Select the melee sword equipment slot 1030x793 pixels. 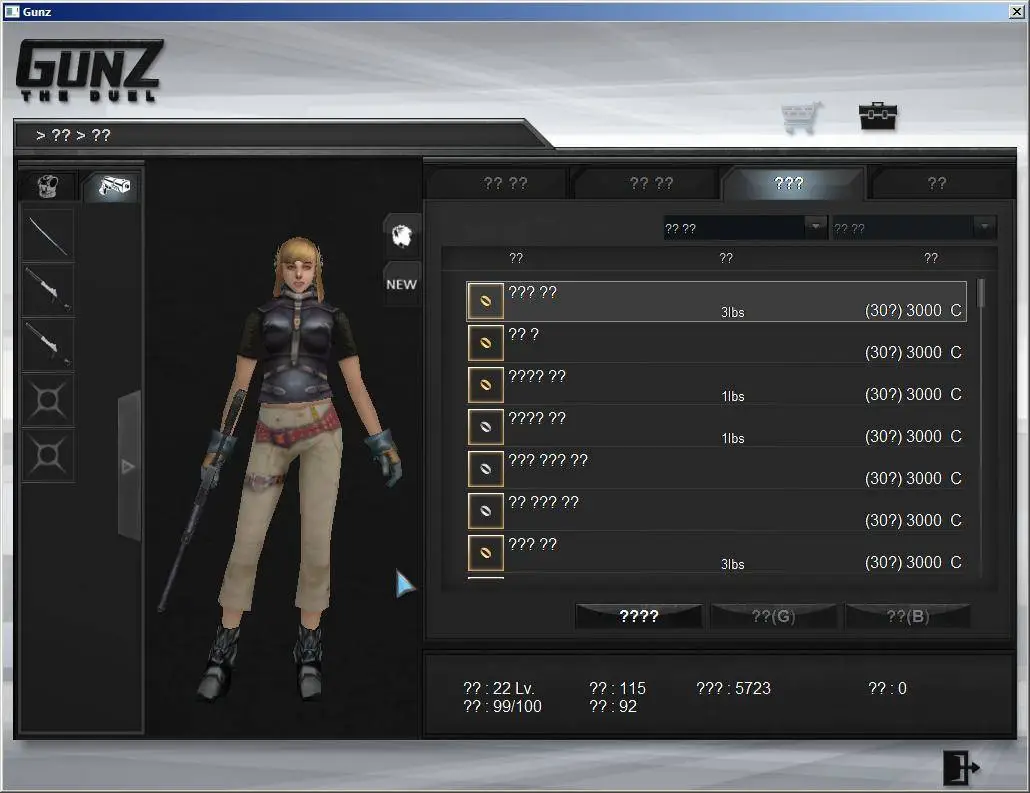pyautogui.click(x=48, y=235)
